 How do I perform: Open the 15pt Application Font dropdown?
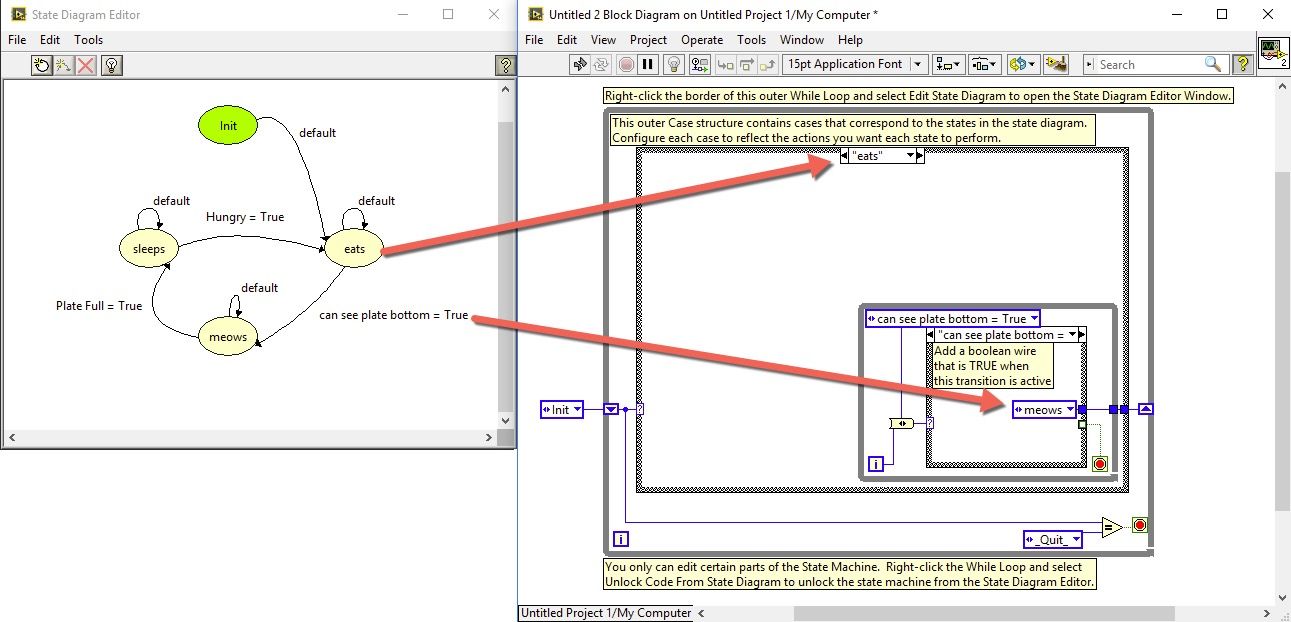(853, 64)
